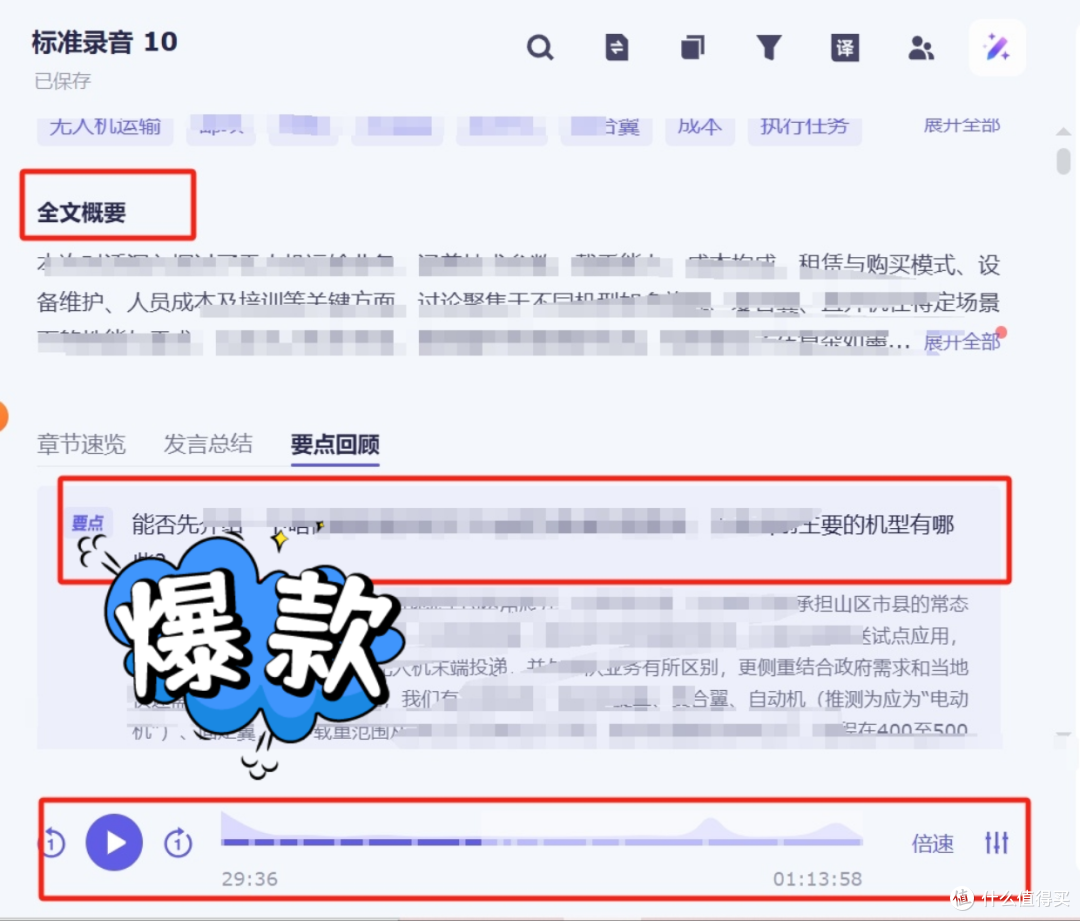Click the 全文概要 heading

click(81, 212)
